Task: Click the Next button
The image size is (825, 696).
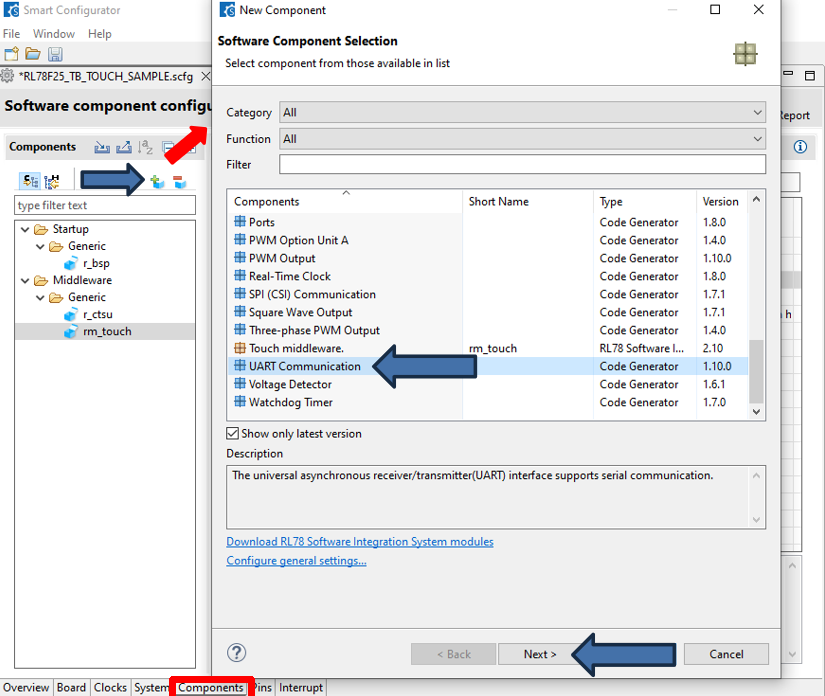Action: pyautogui.click(x=540, y=654)
